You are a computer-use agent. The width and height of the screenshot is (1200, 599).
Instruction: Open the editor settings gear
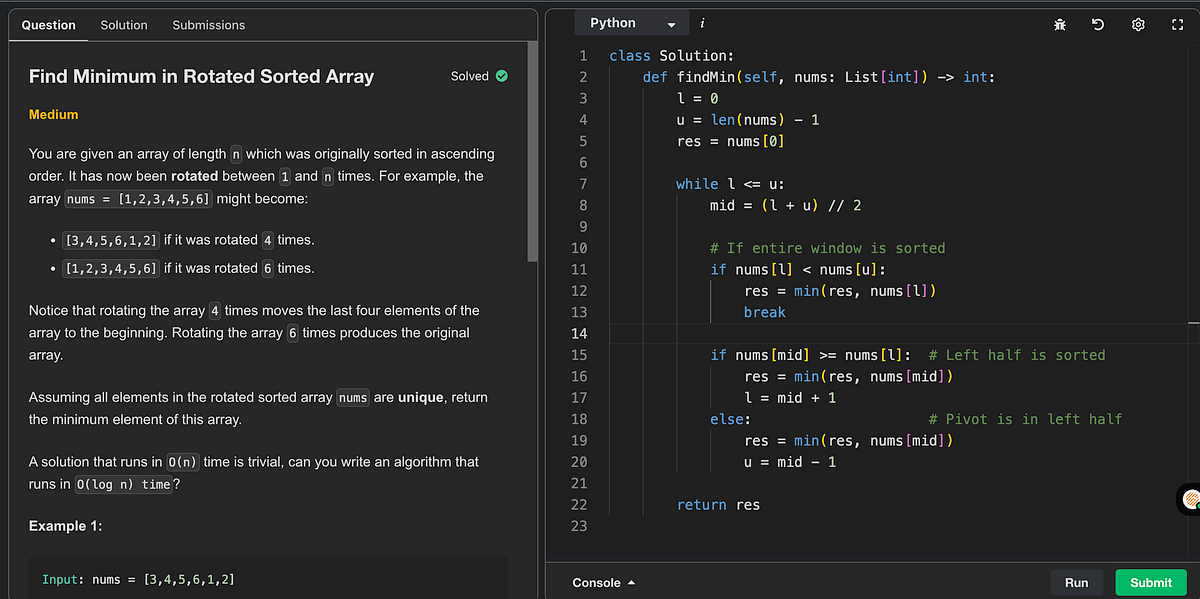[1138, 23]
